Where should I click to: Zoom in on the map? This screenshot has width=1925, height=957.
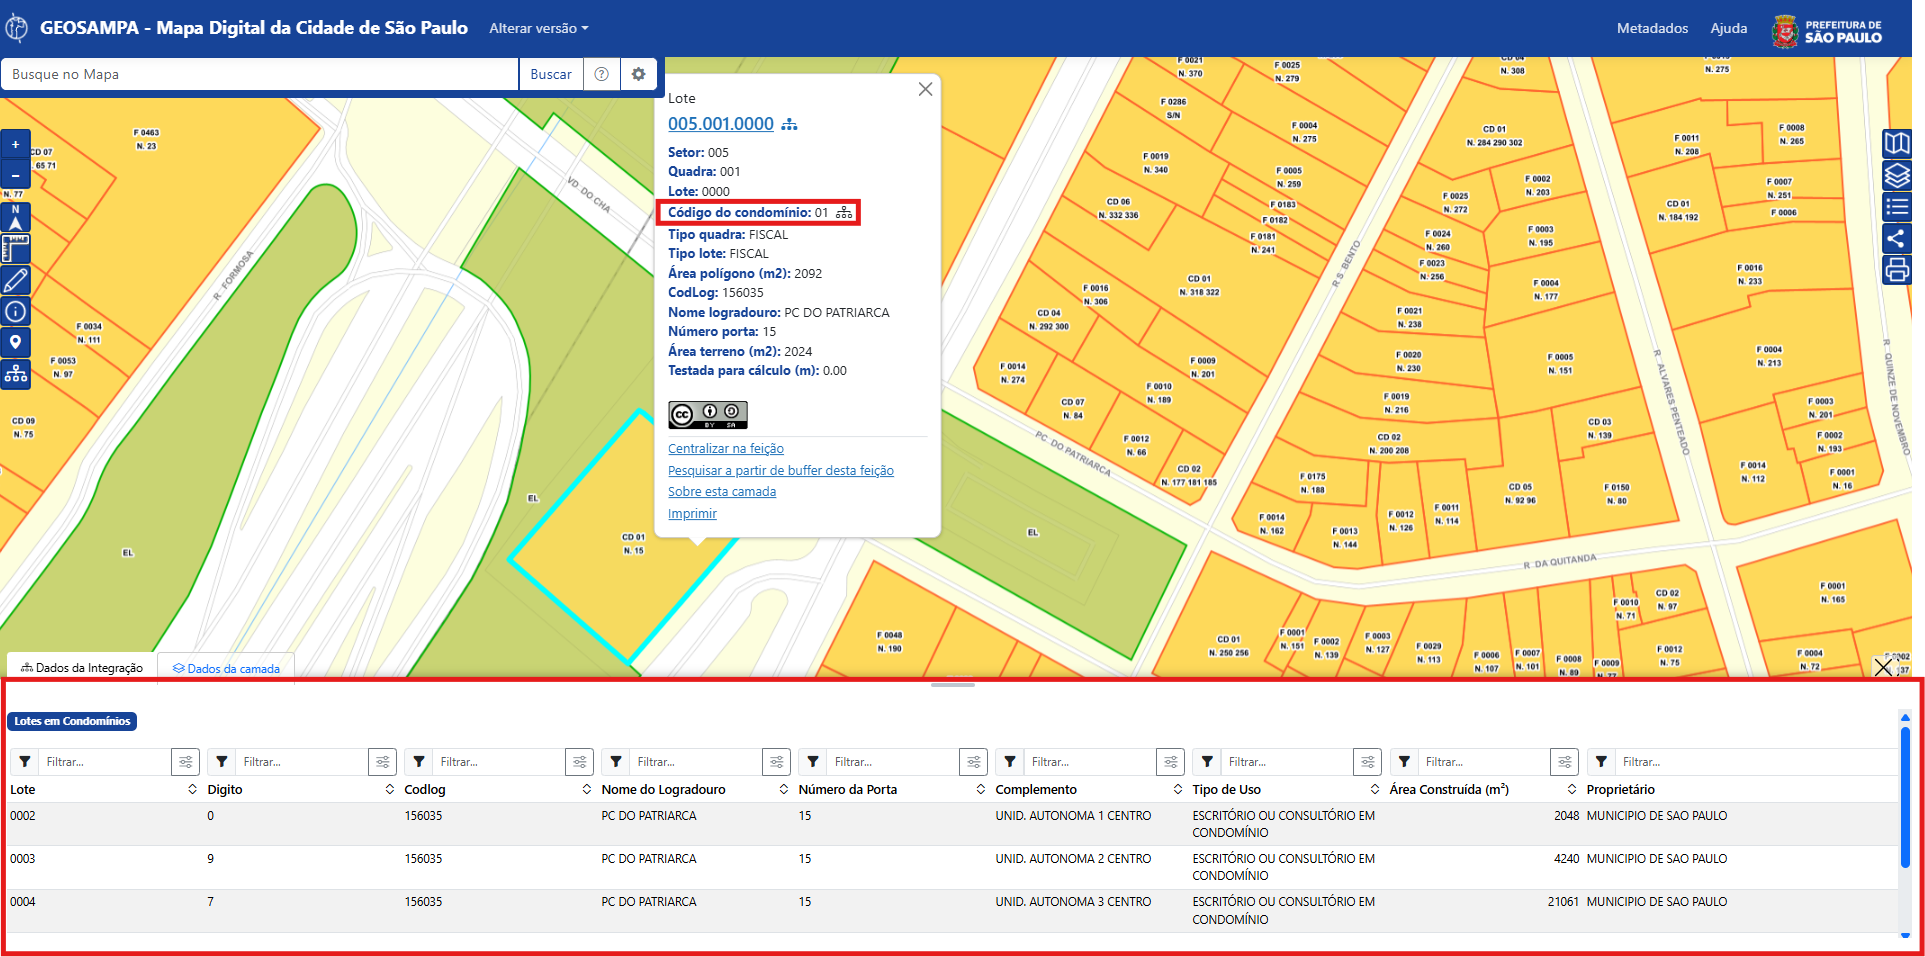point(15,144)
